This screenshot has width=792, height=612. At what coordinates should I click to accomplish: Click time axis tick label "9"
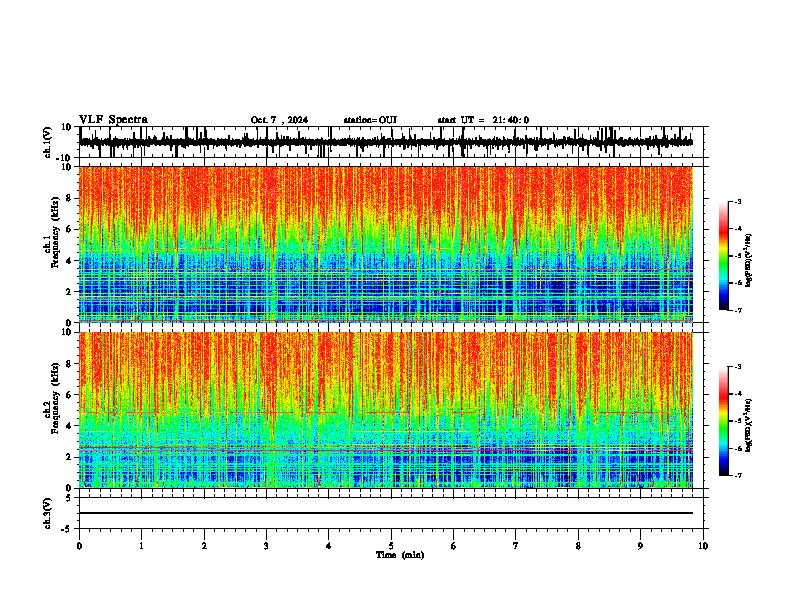coord(640,546)
